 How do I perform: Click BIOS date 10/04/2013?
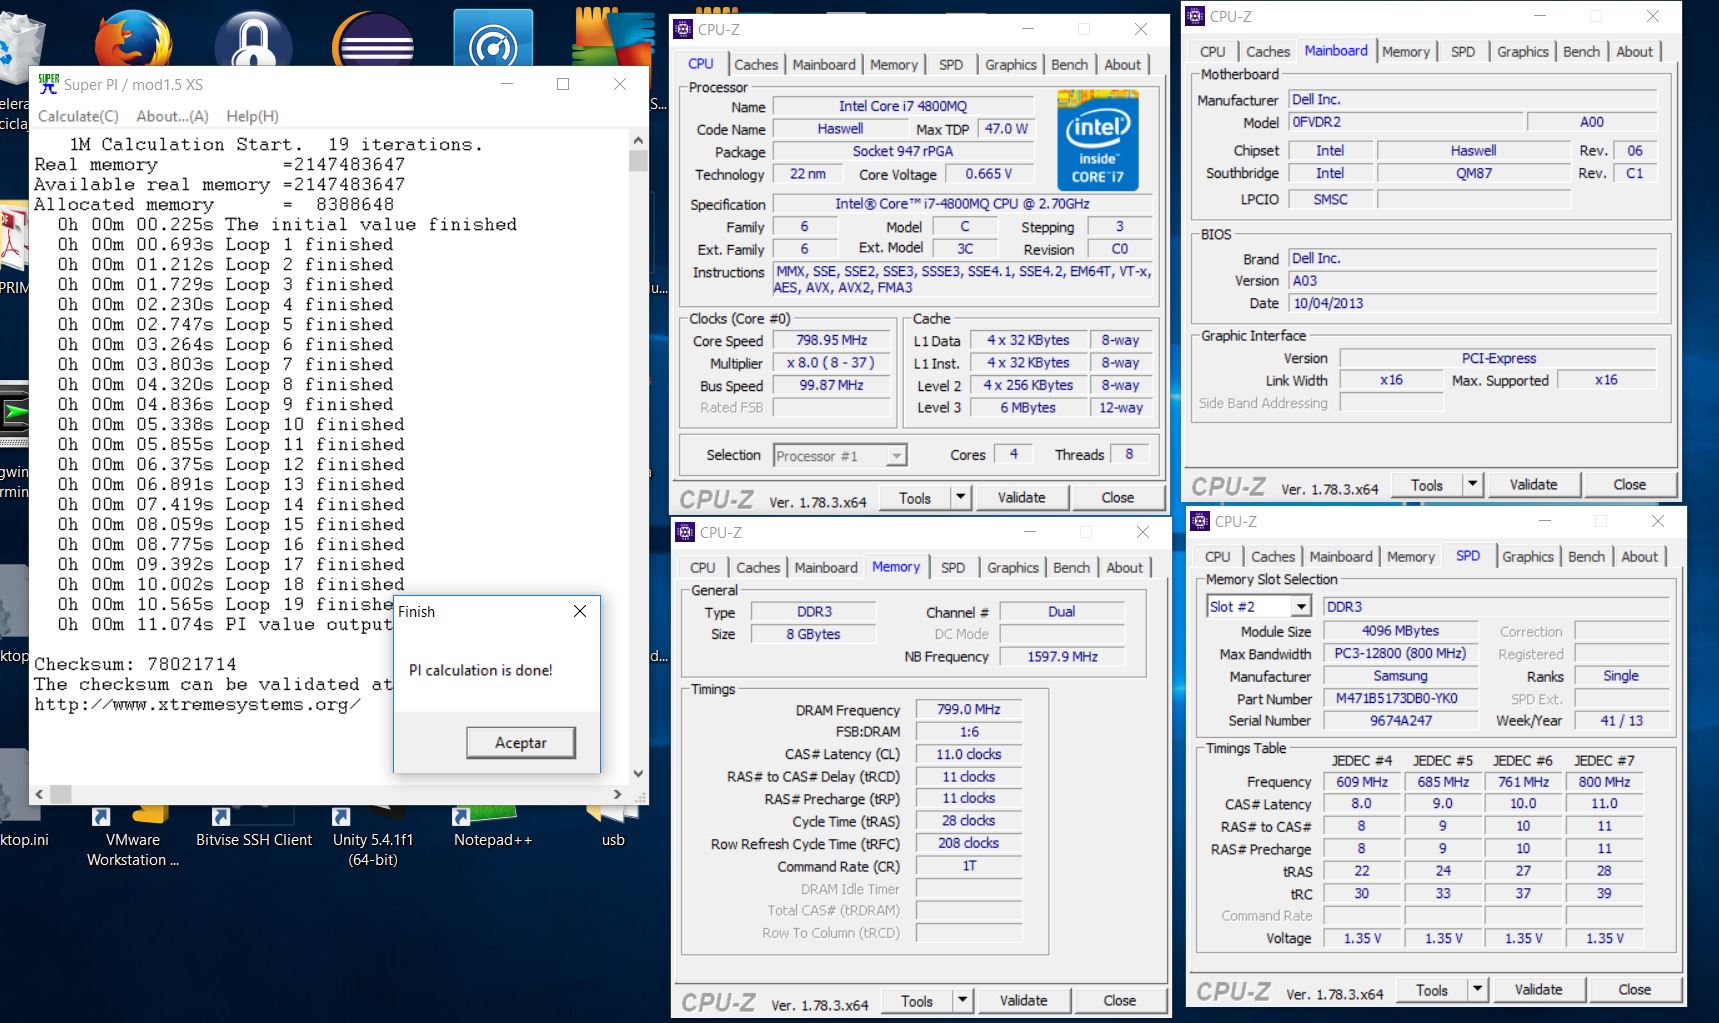tap(1472, 303)
